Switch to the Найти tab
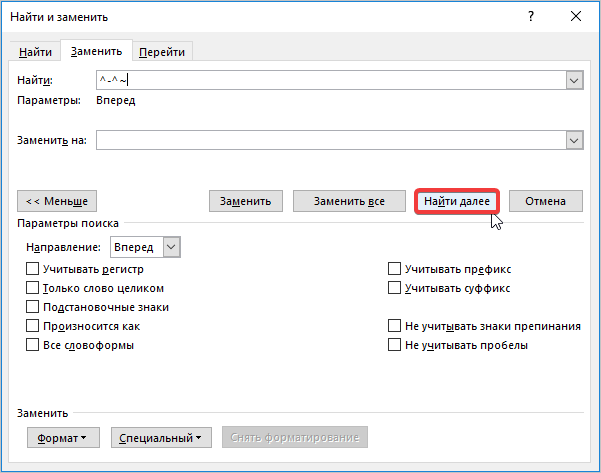 (x=36, y=52)
